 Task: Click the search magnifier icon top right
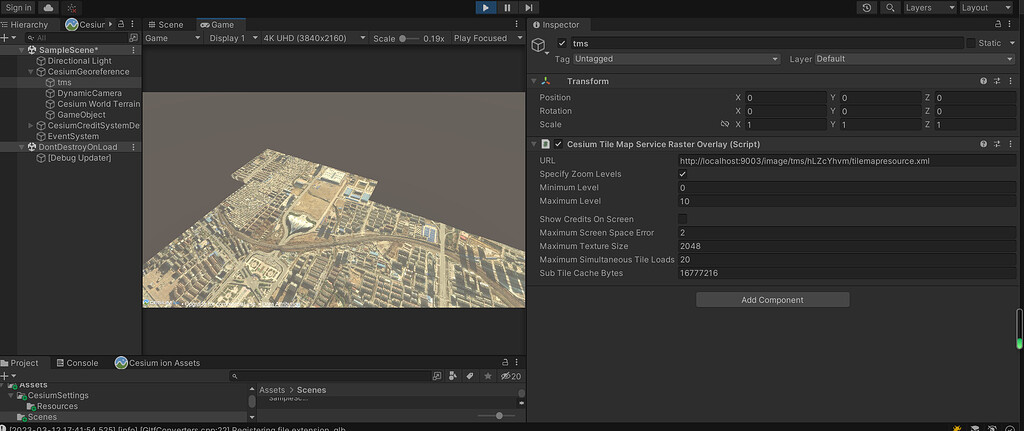[x=889, y=8]
